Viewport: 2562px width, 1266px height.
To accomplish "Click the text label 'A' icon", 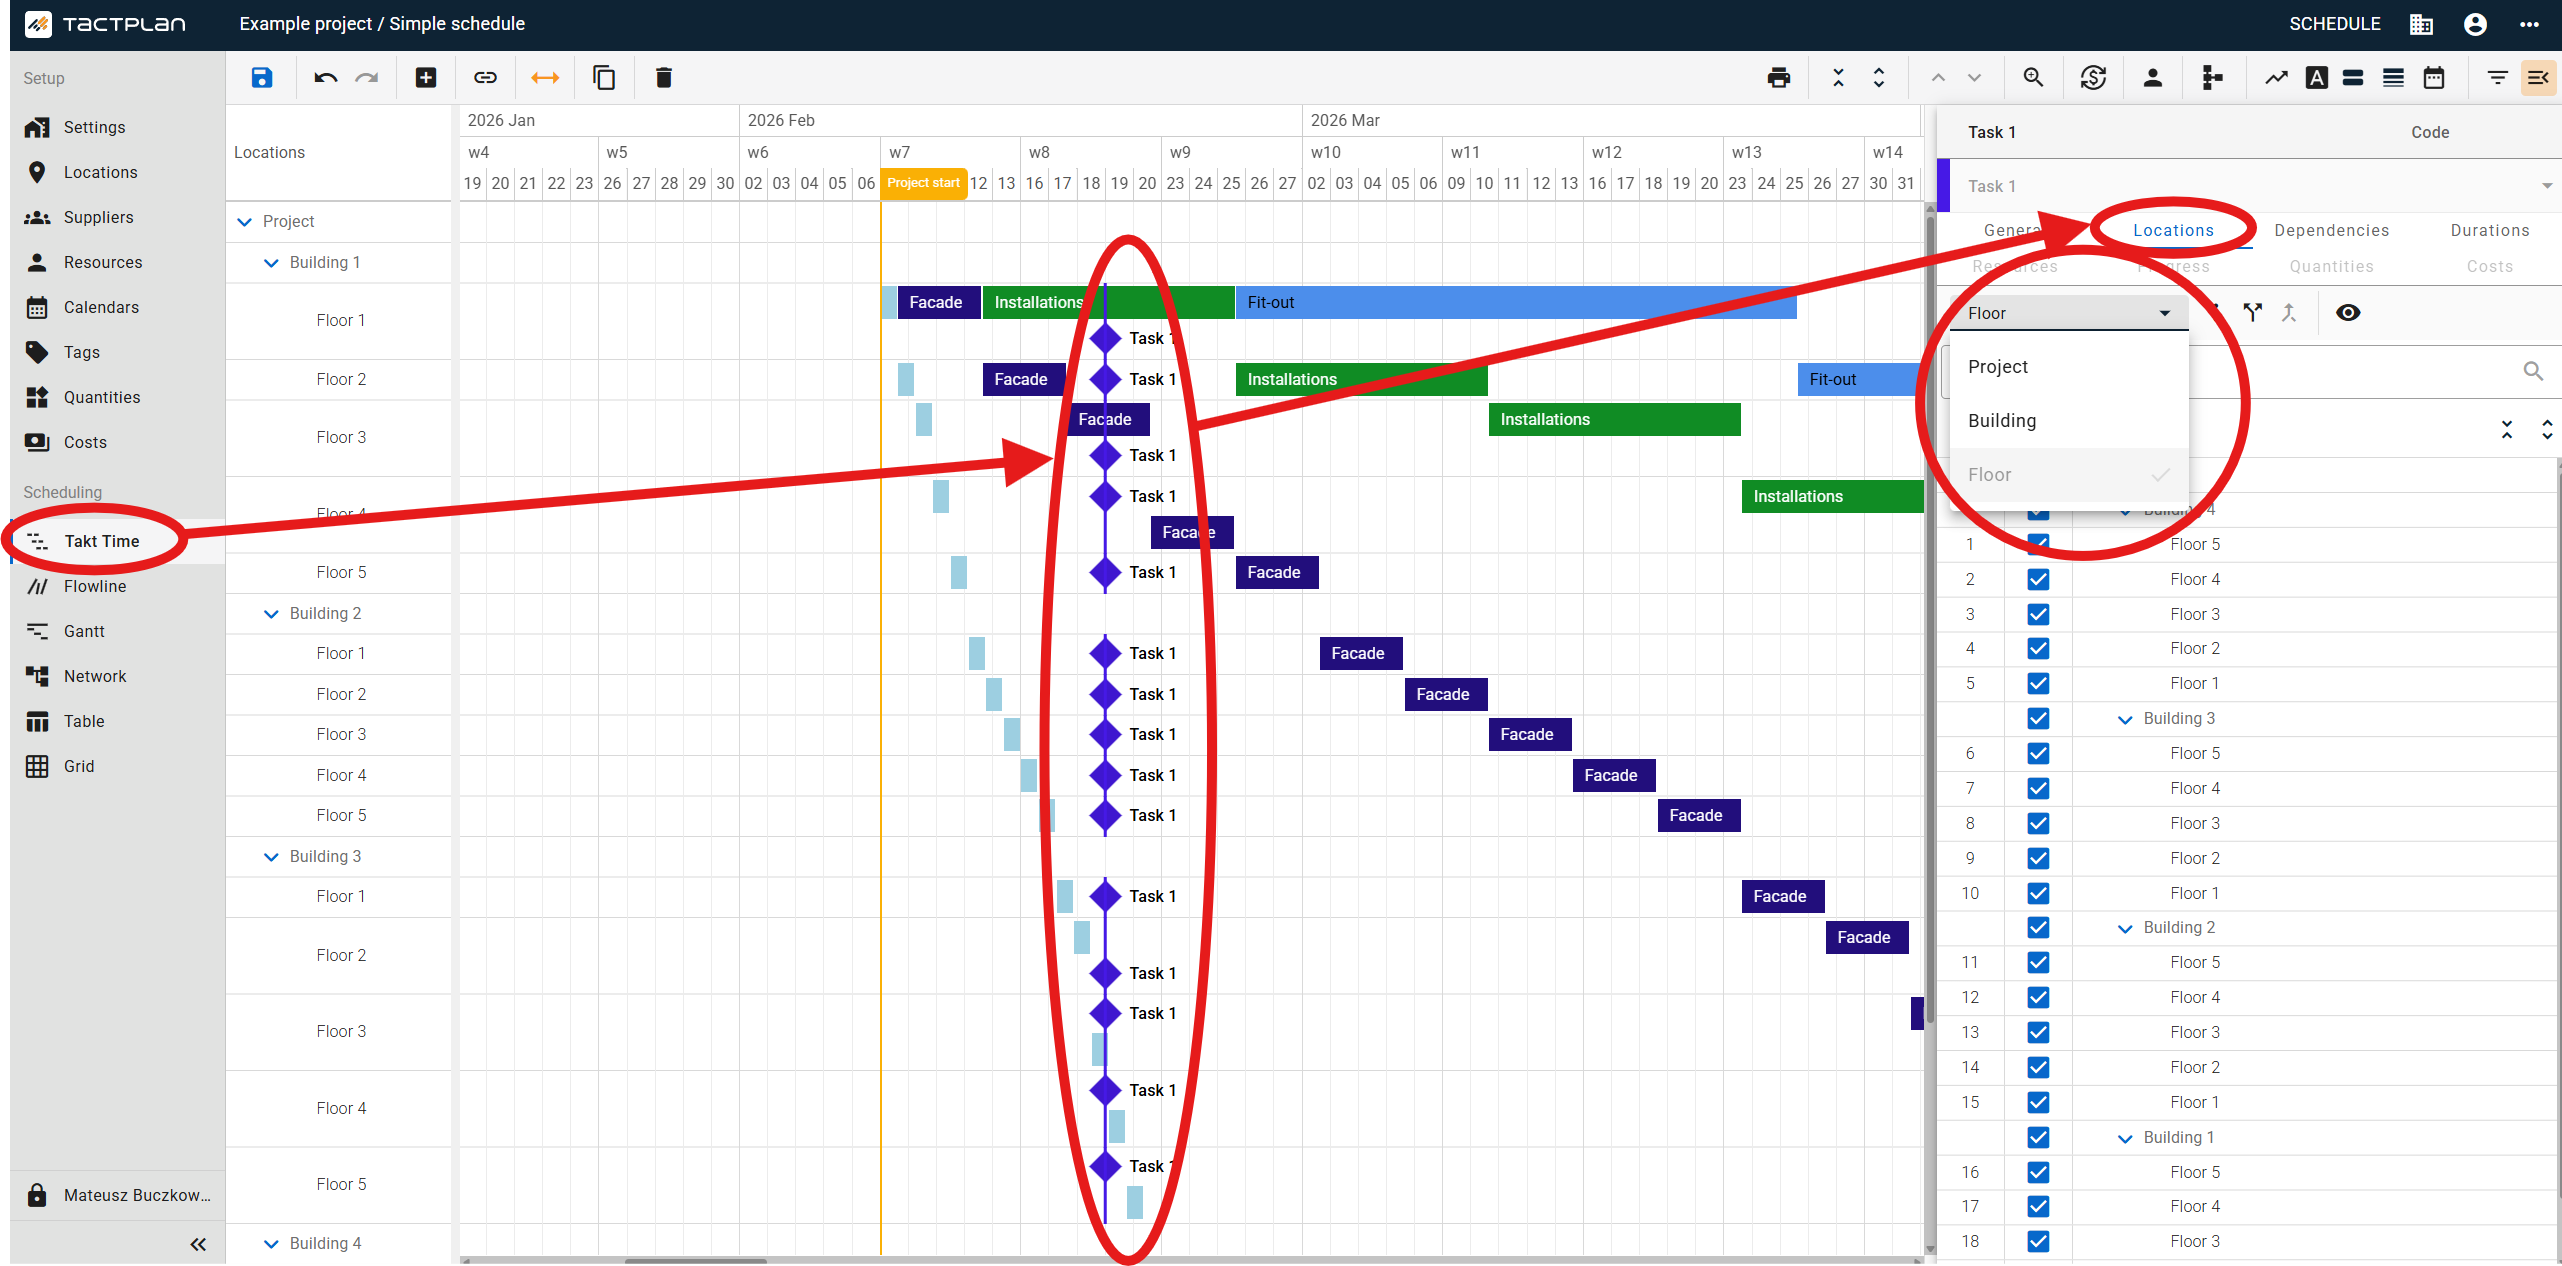I will [2317, 78].
